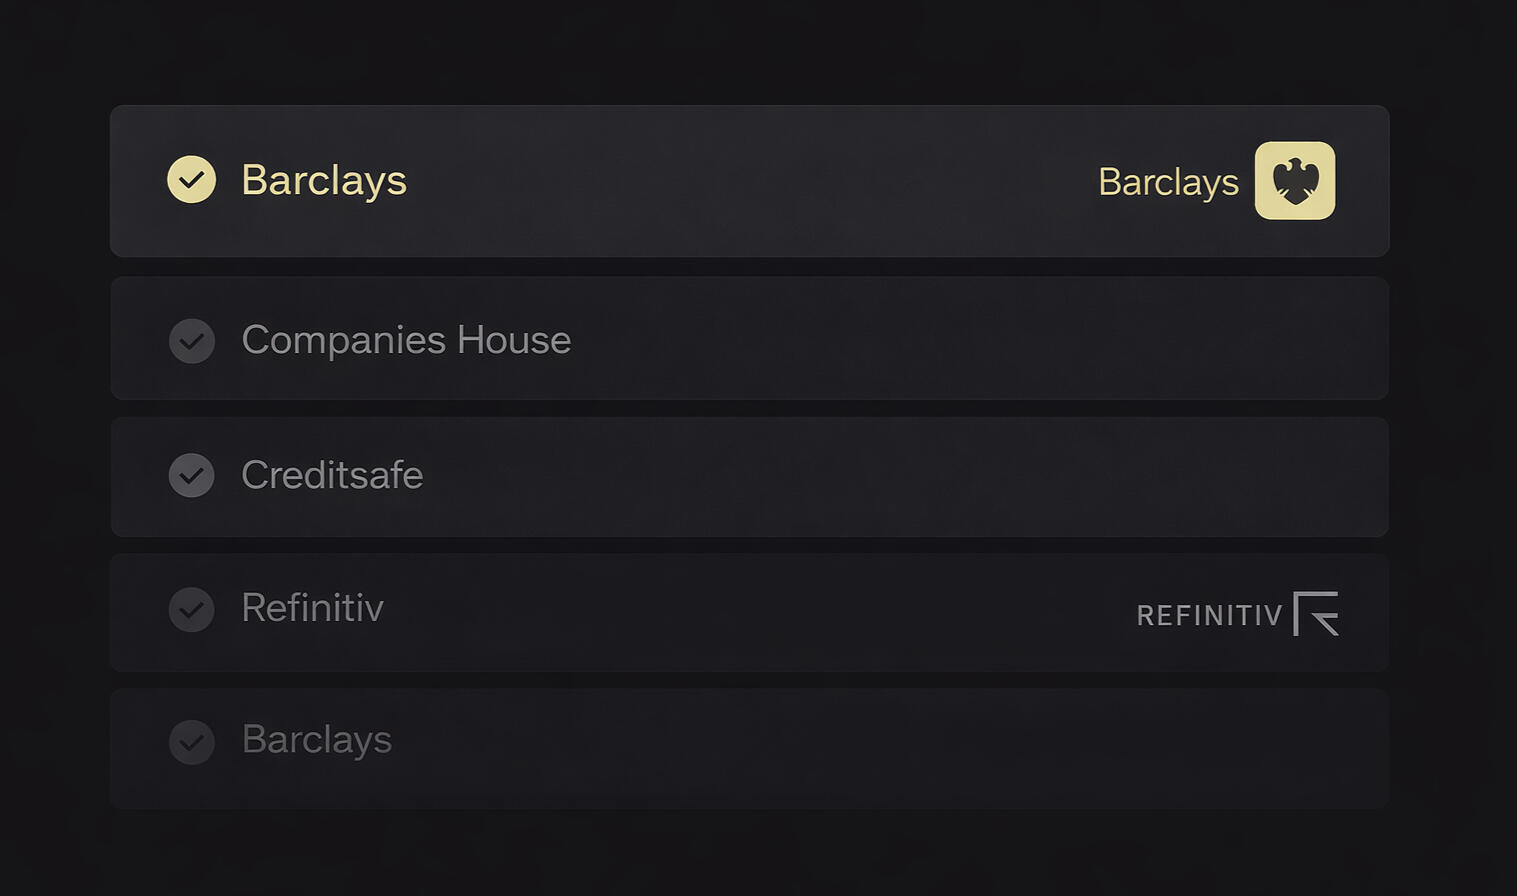
Task: Toggle the gold checkmark beside highlighted Barclays
Action: tap(191, 180)
